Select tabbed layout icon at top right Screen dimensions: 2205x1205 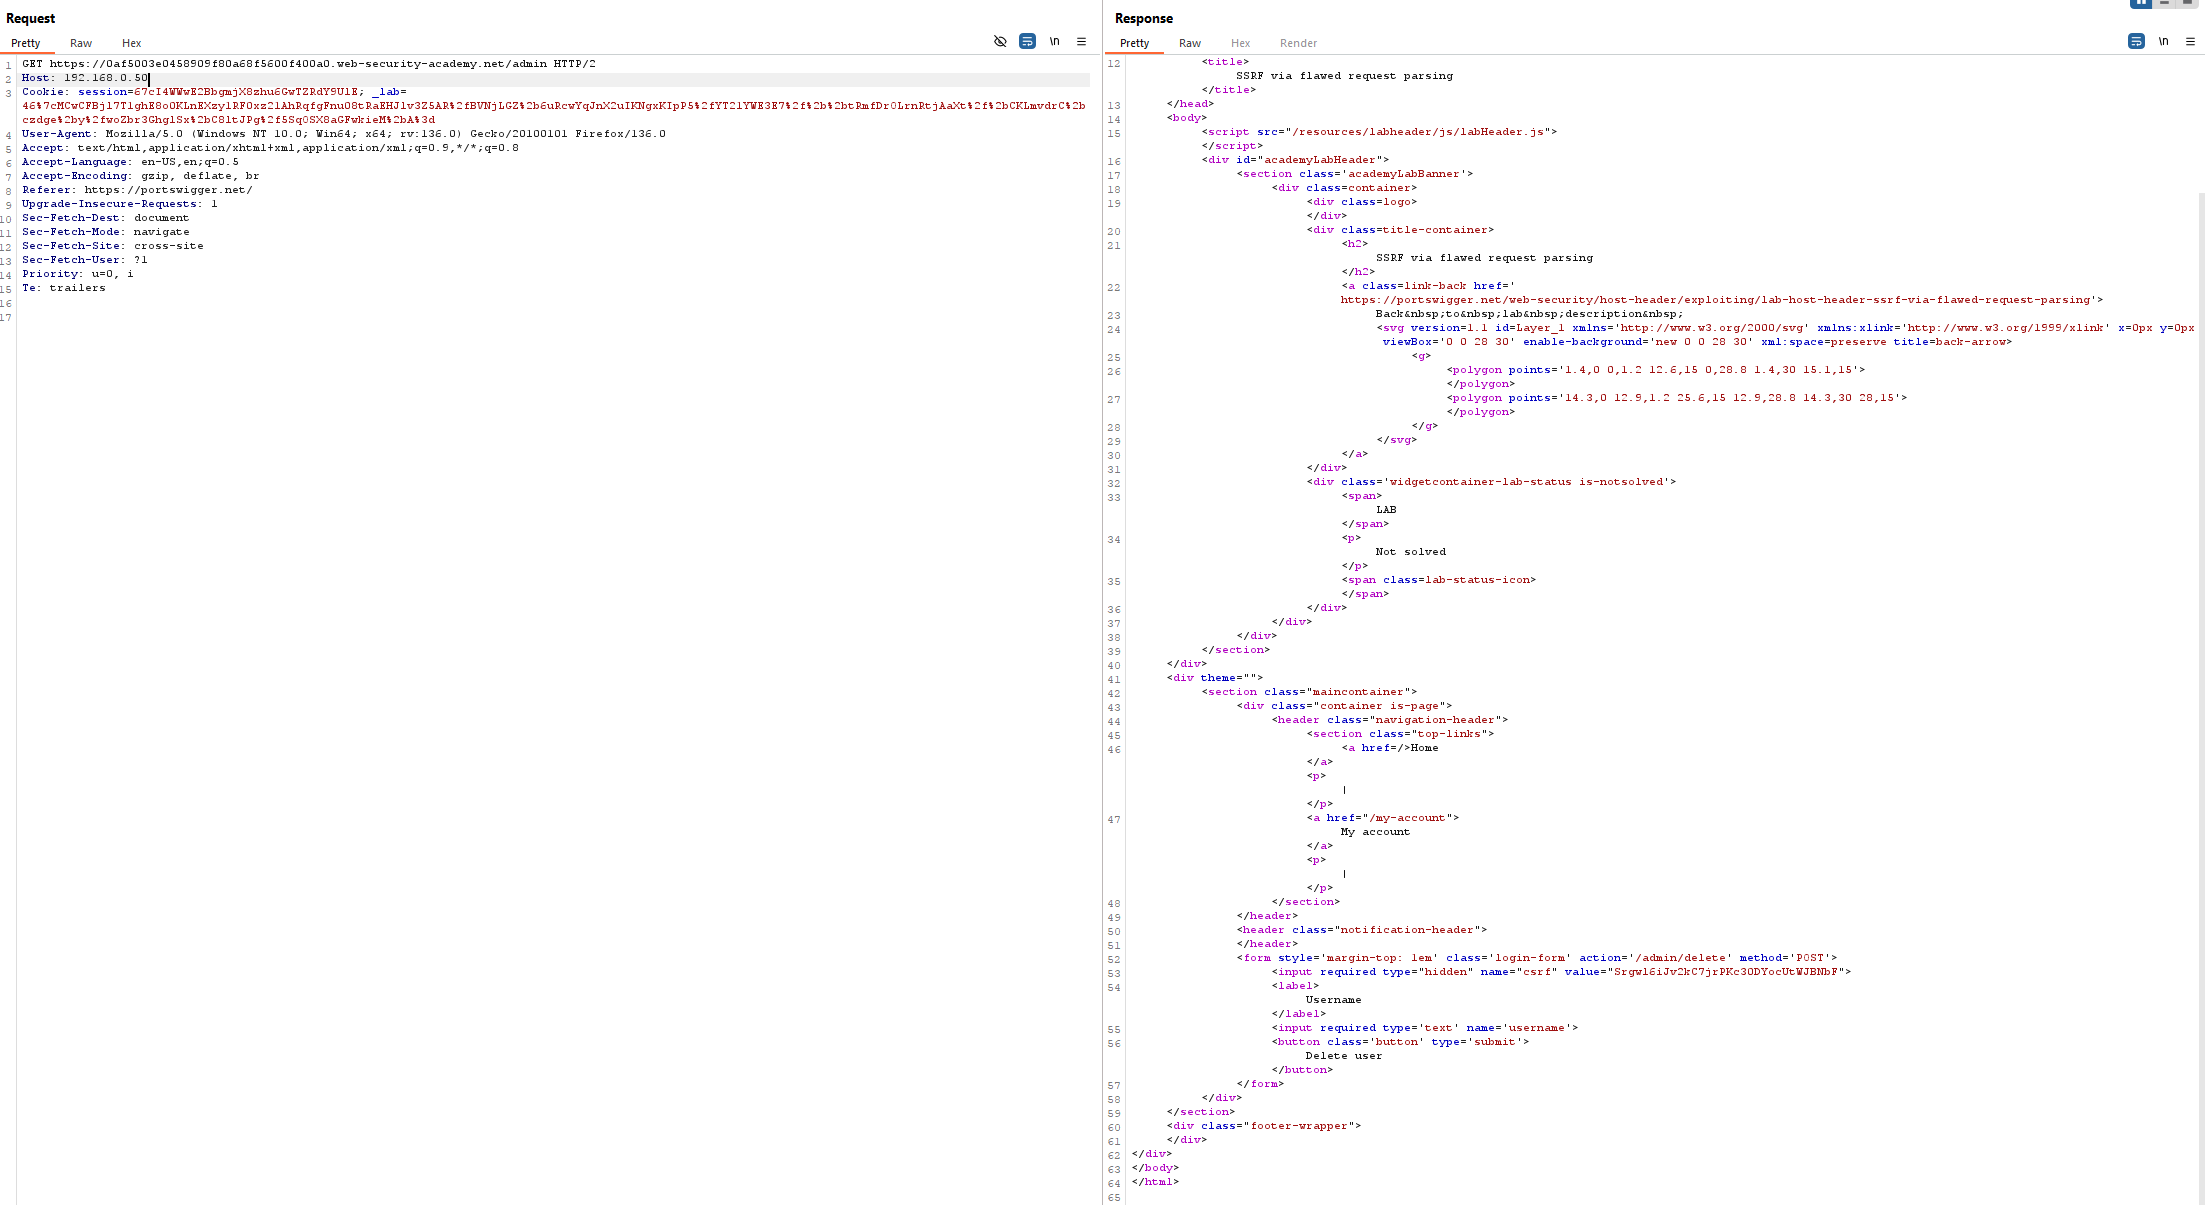2187,3
